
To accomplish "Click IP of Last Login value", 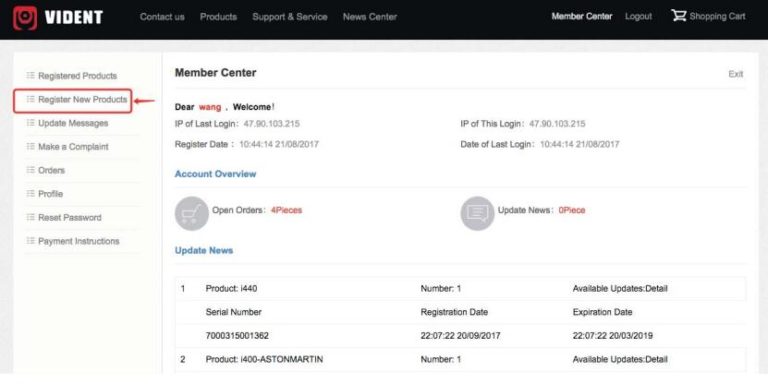I will [x=271, y=124].
